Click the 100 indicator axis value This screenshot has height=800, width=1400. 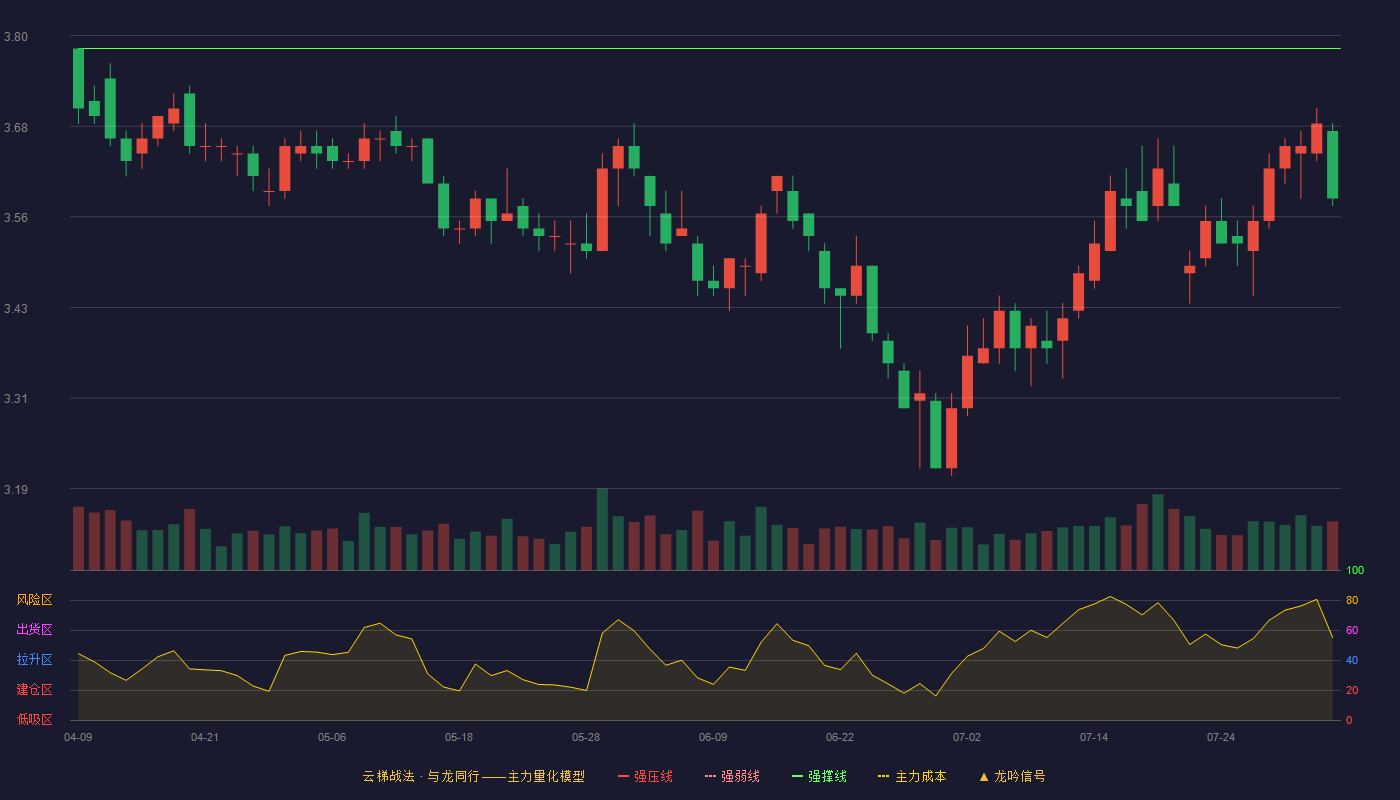click(x=1355, y=571)
